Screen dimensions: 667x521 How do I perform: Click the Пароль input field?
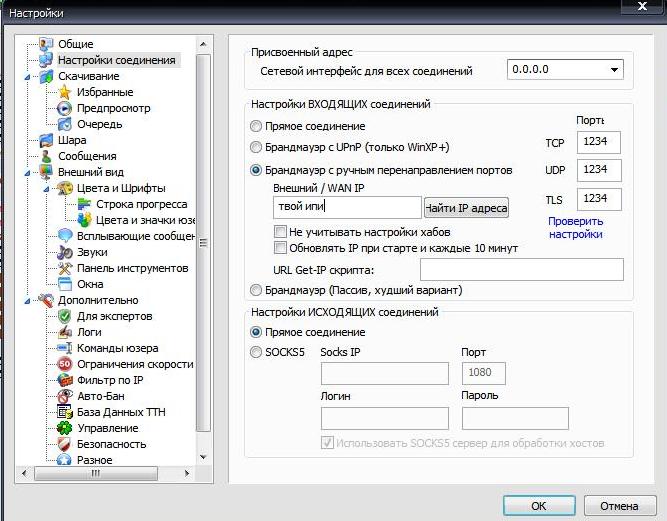pos(515,418)
